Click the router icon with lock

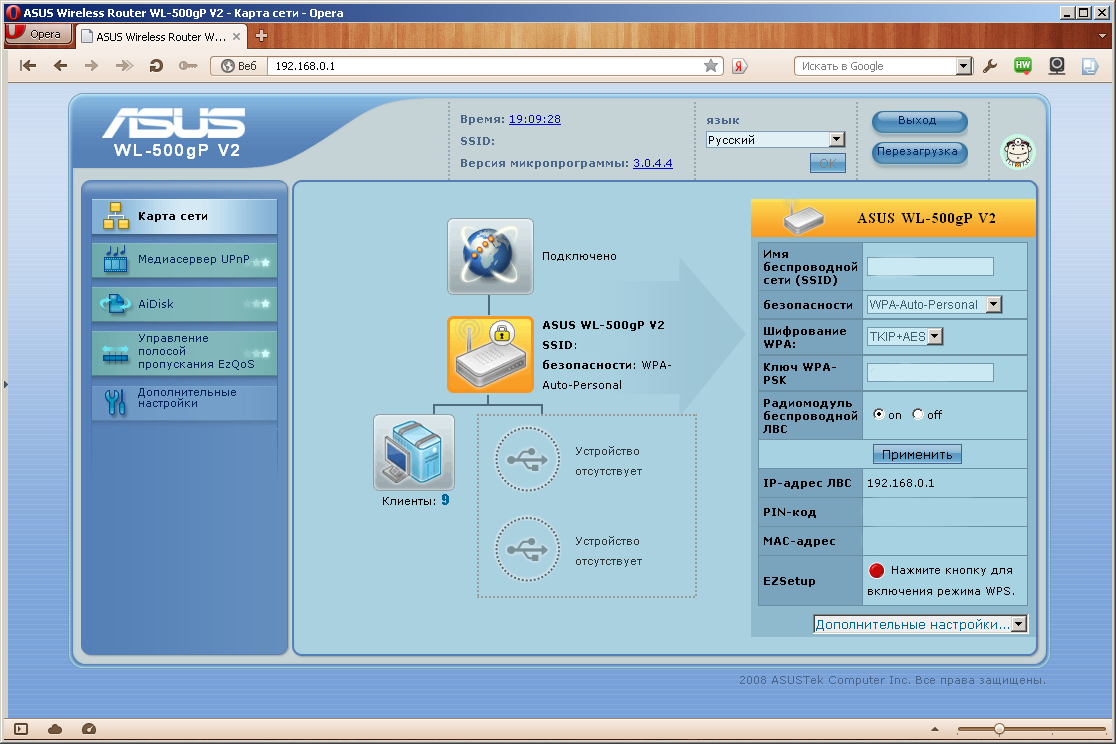490,355
